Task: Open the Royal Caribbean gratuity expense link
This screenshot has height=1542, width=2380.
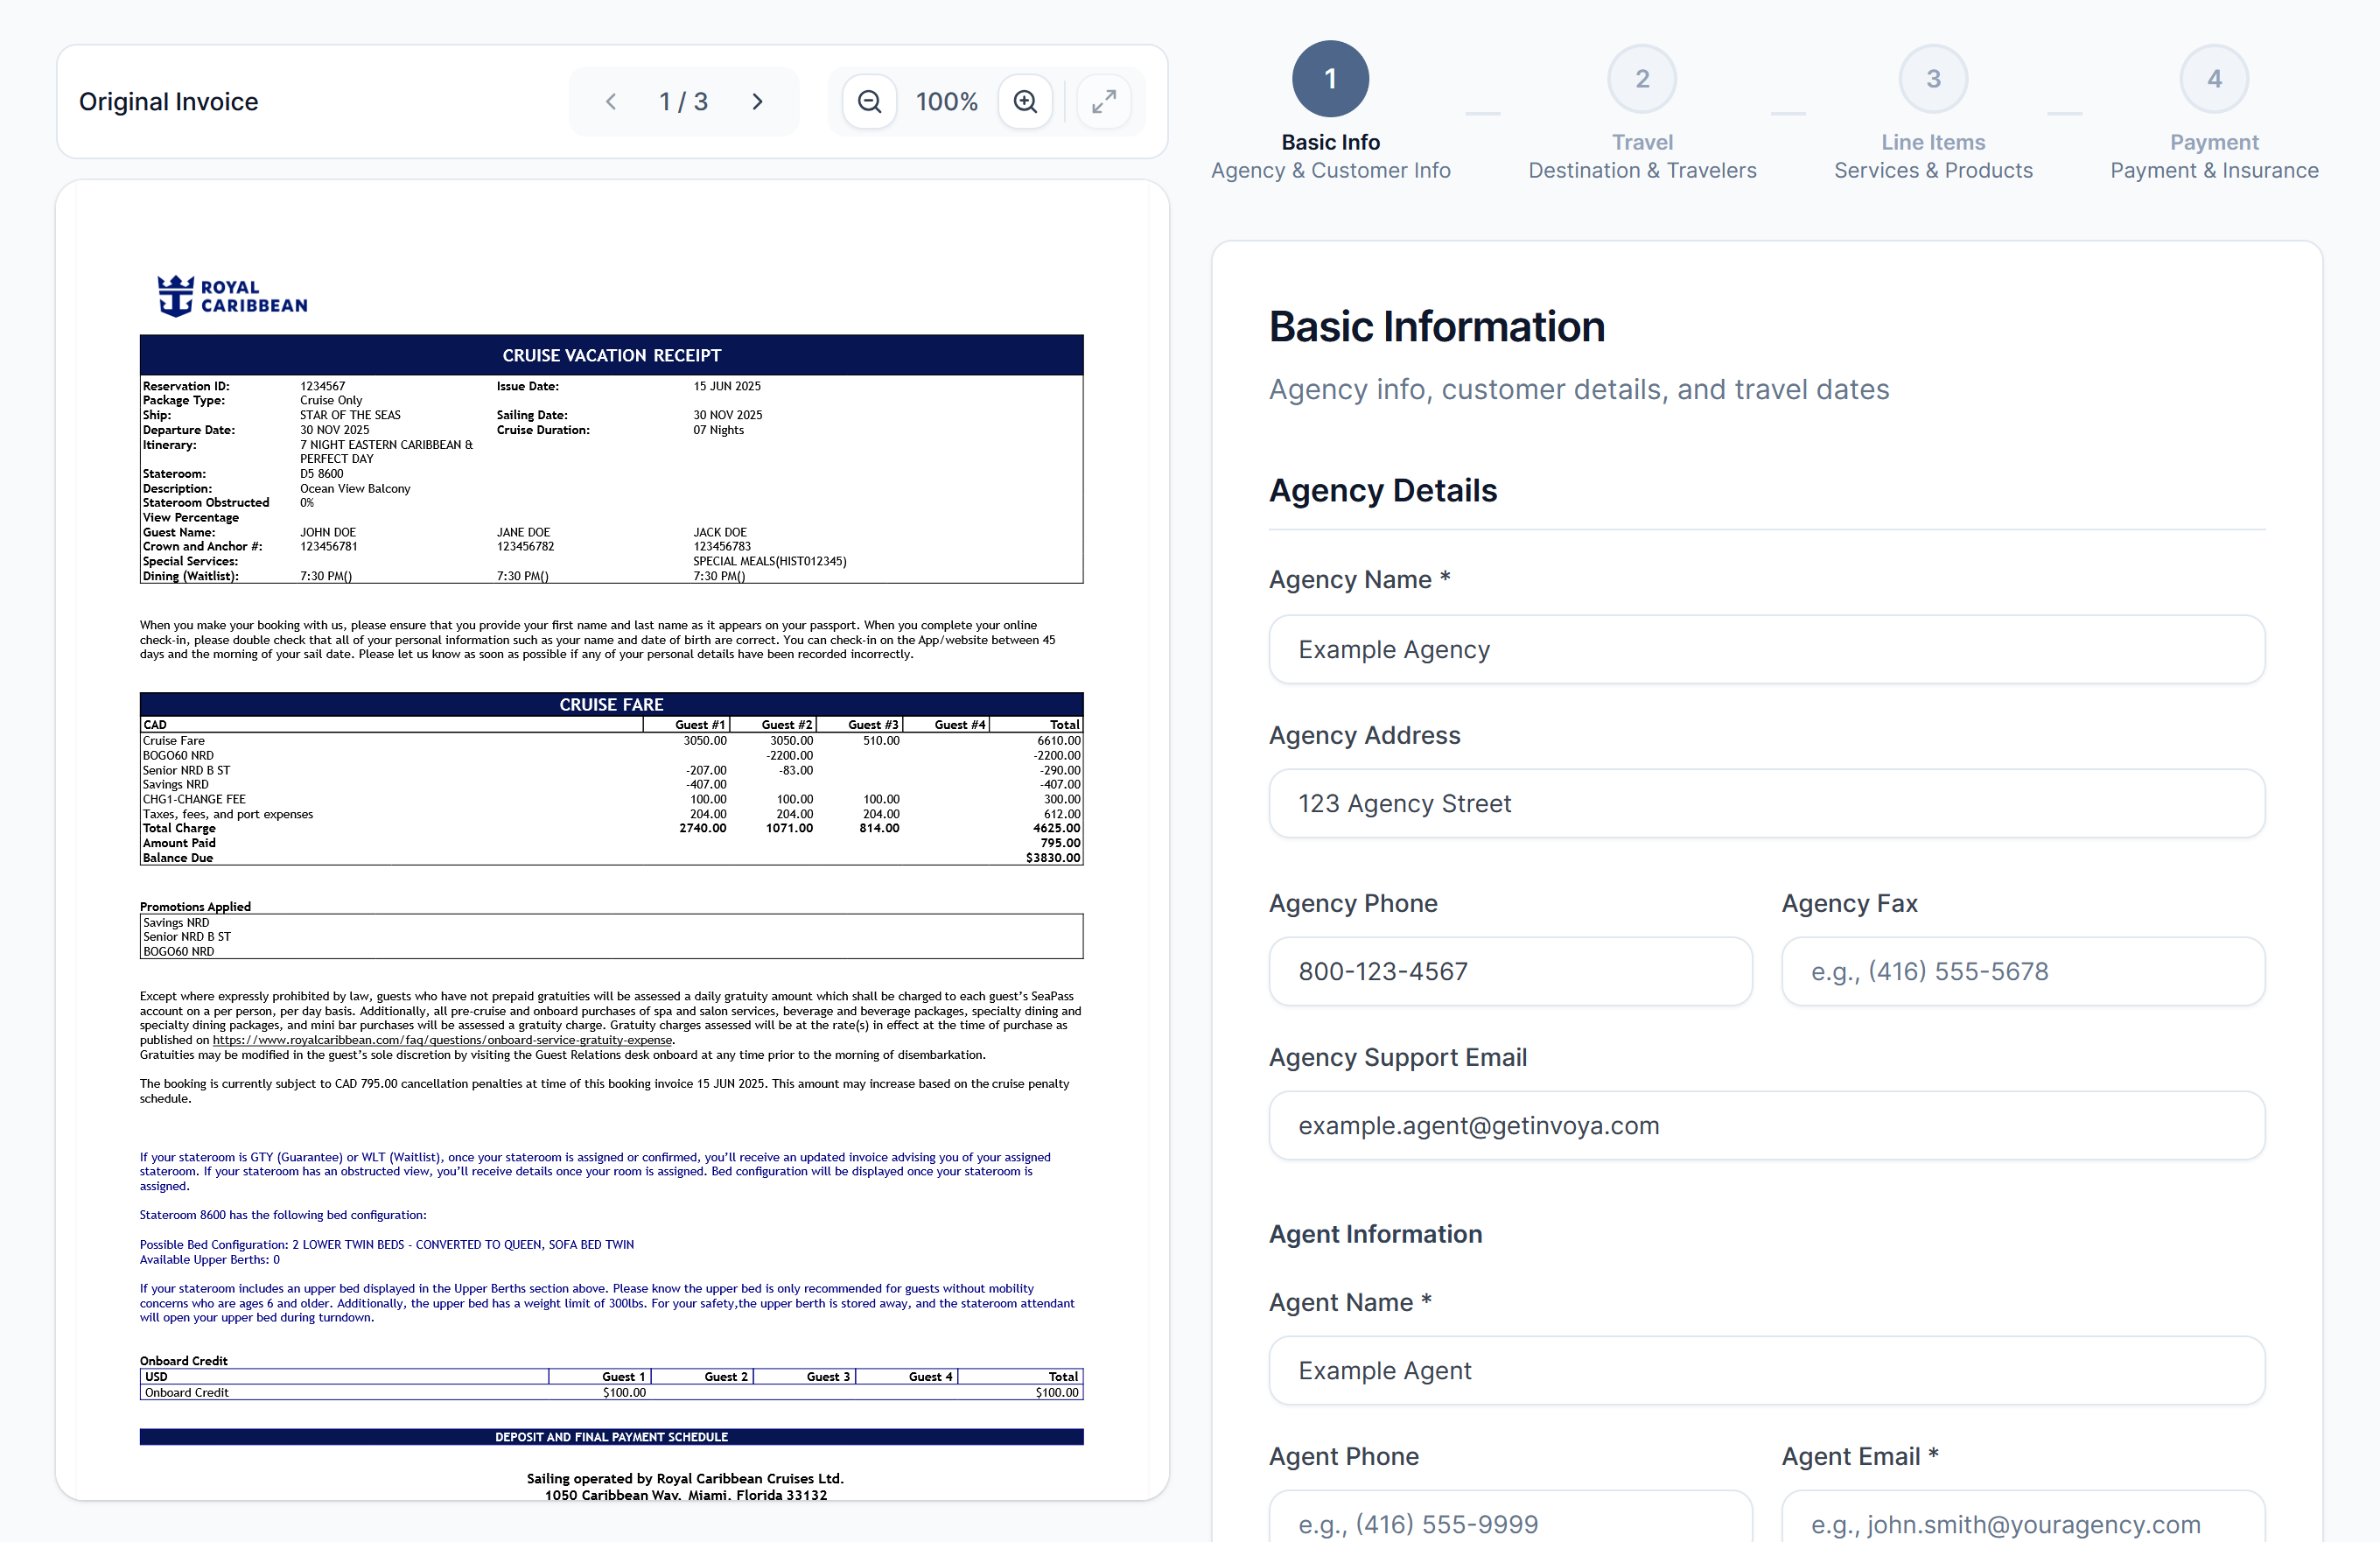Action: pos(442,1040)
